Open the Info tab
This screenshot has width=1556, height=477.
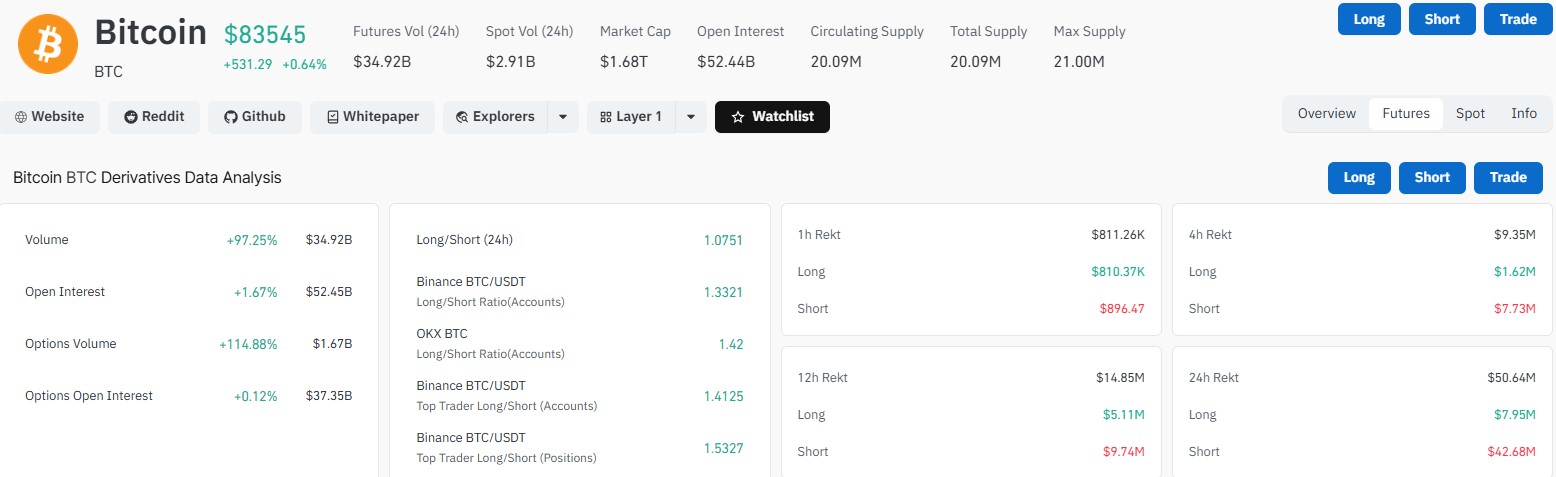(x=1524, y=114)
